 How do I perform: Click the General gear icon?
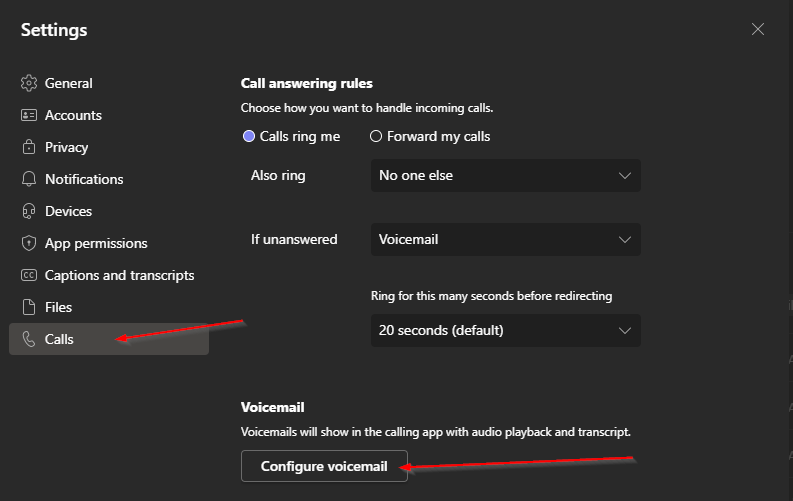pyautogui.click(x=29, y=83)
